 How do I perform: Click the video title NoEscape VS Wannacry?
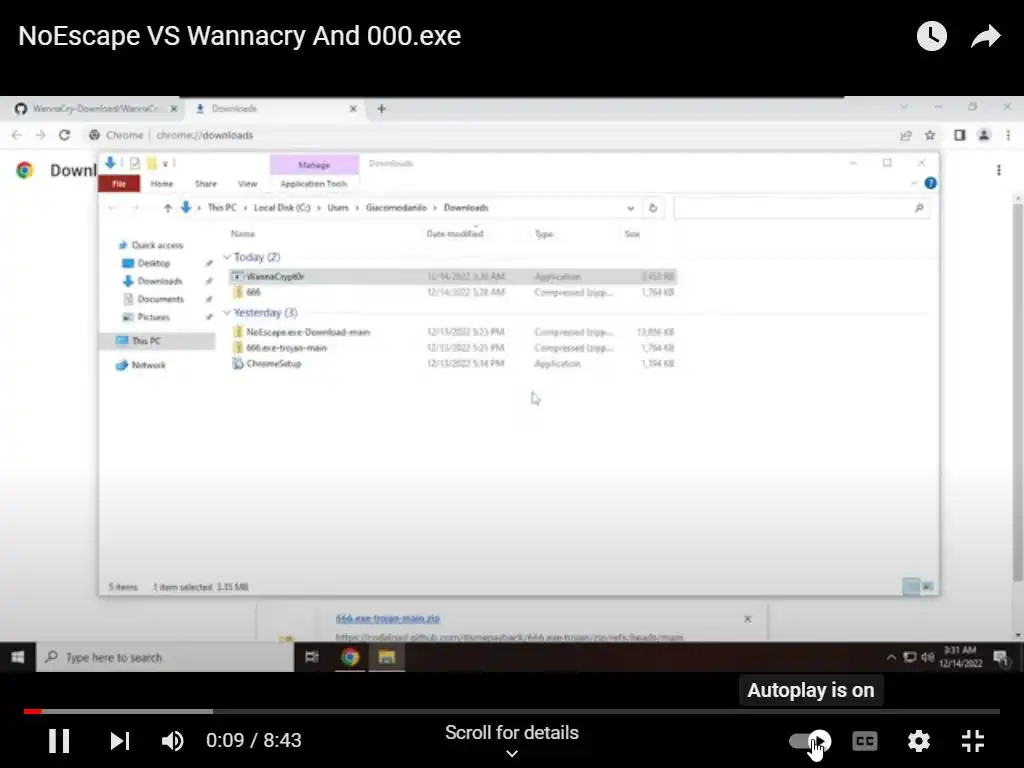point(240,36)
